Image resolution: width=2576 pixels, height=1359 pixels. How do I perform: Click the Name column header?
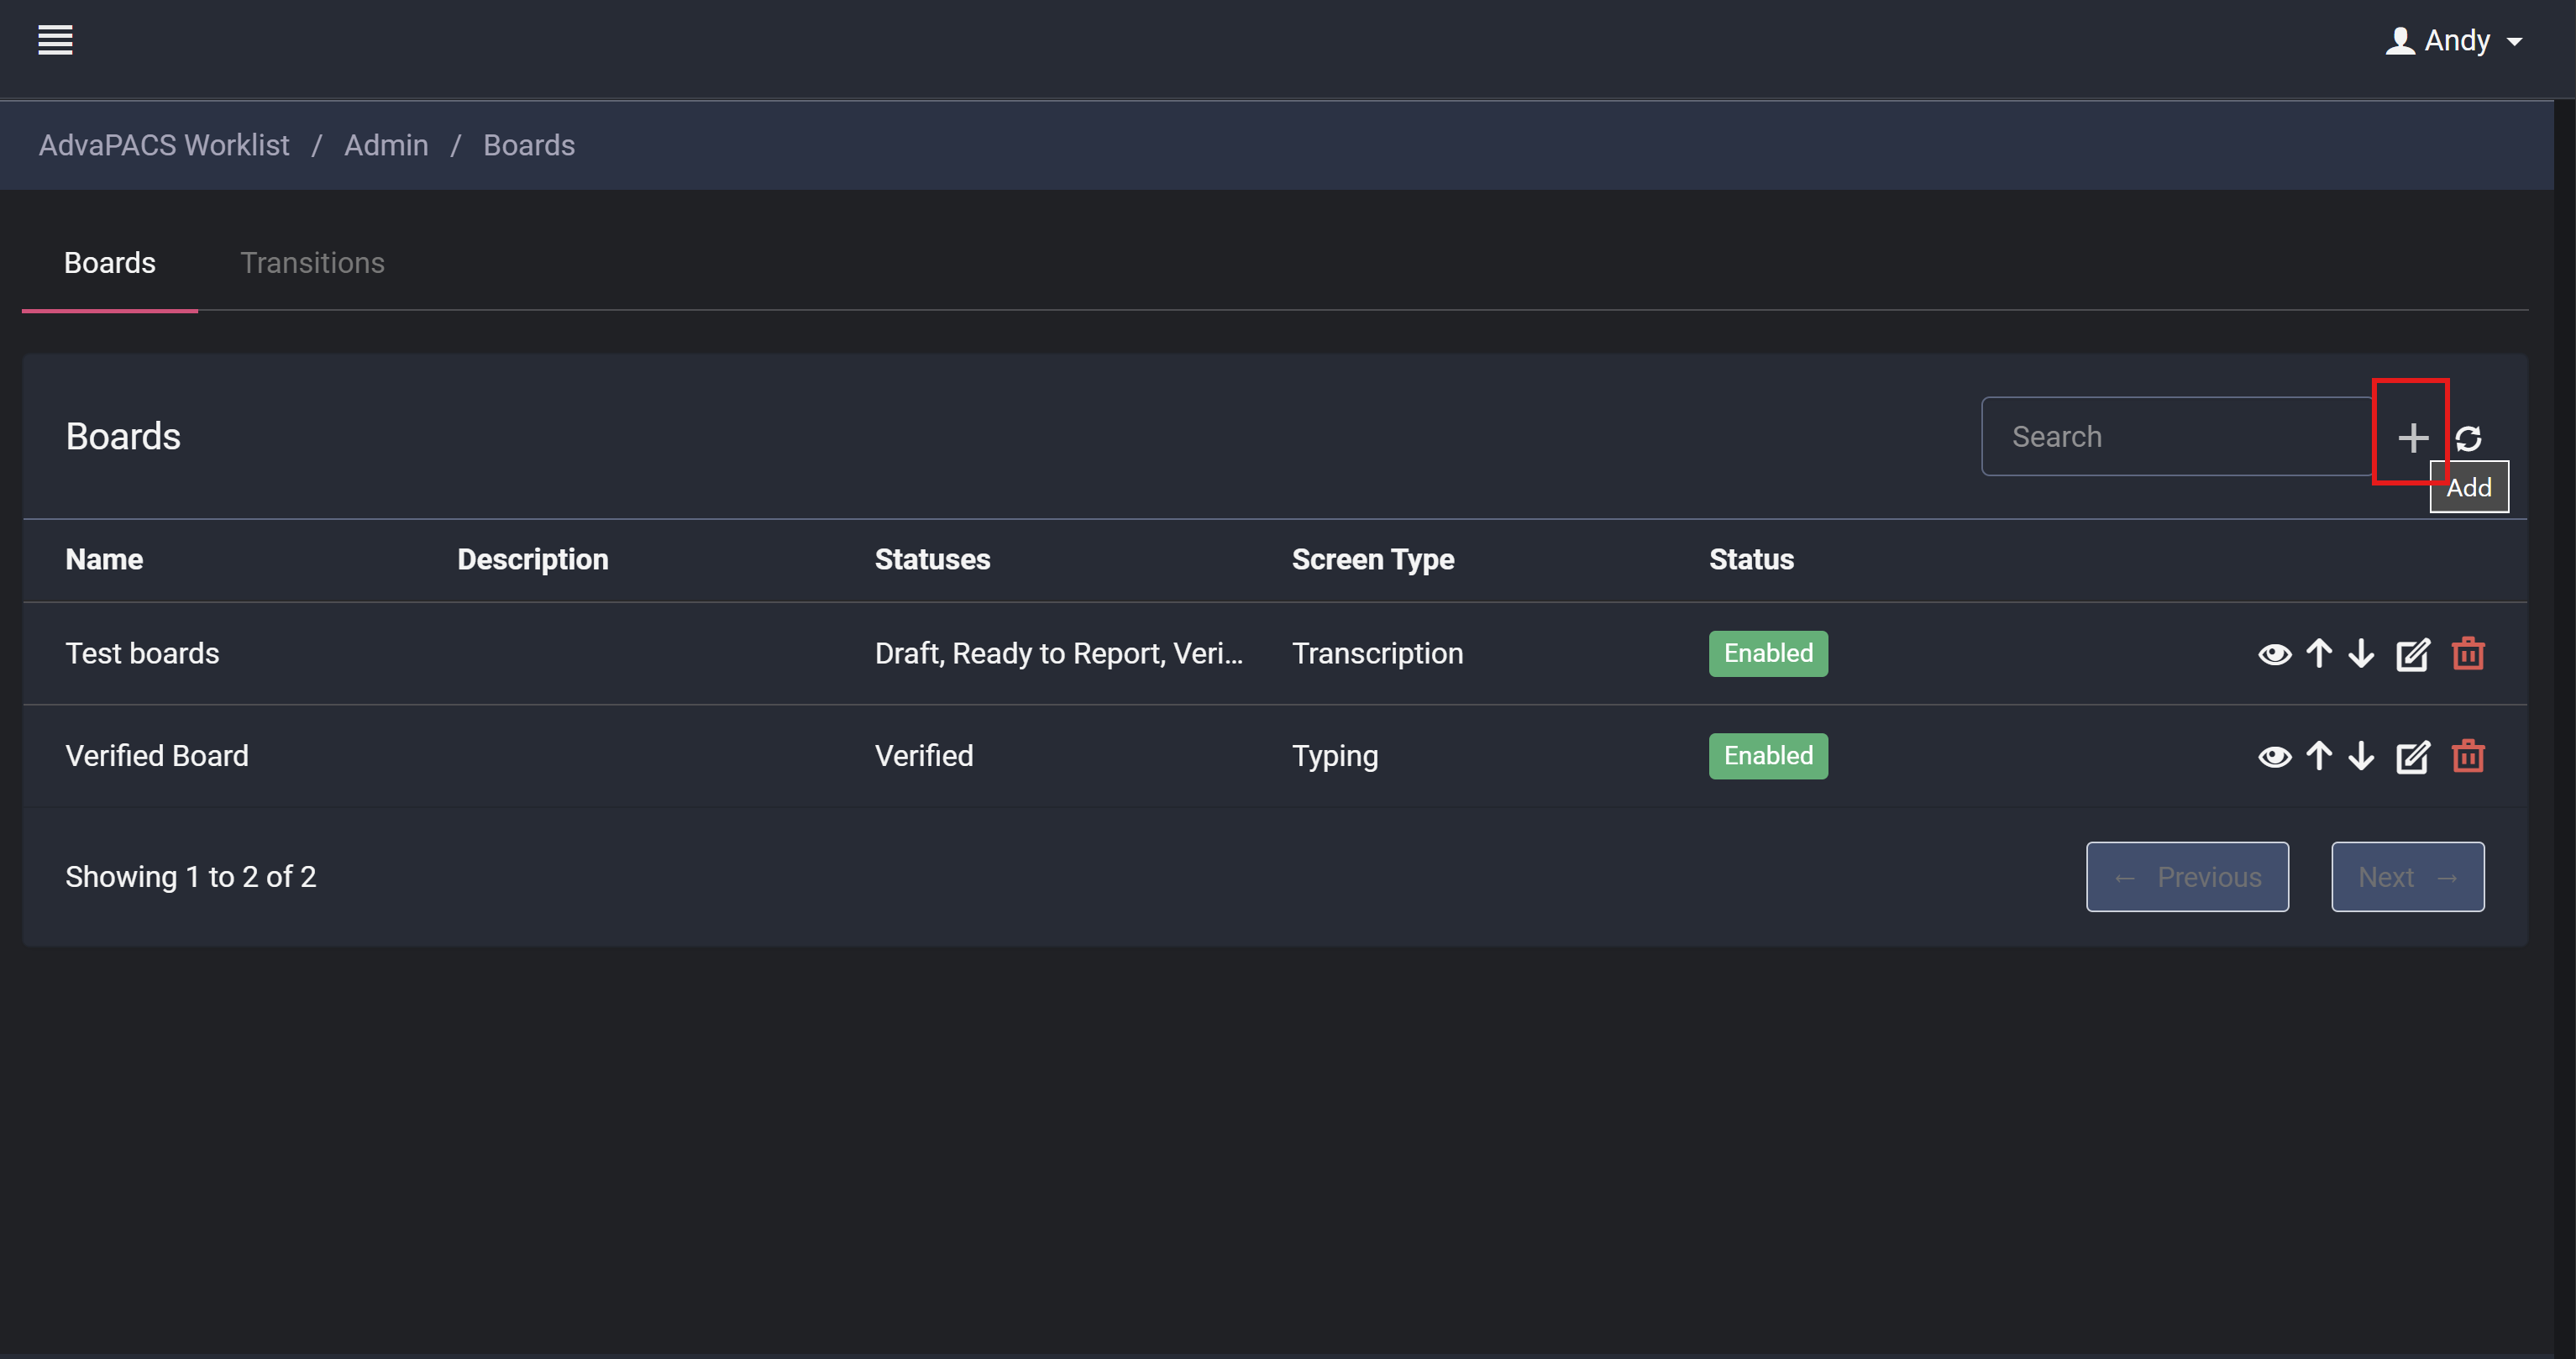[x=104, y=560]
